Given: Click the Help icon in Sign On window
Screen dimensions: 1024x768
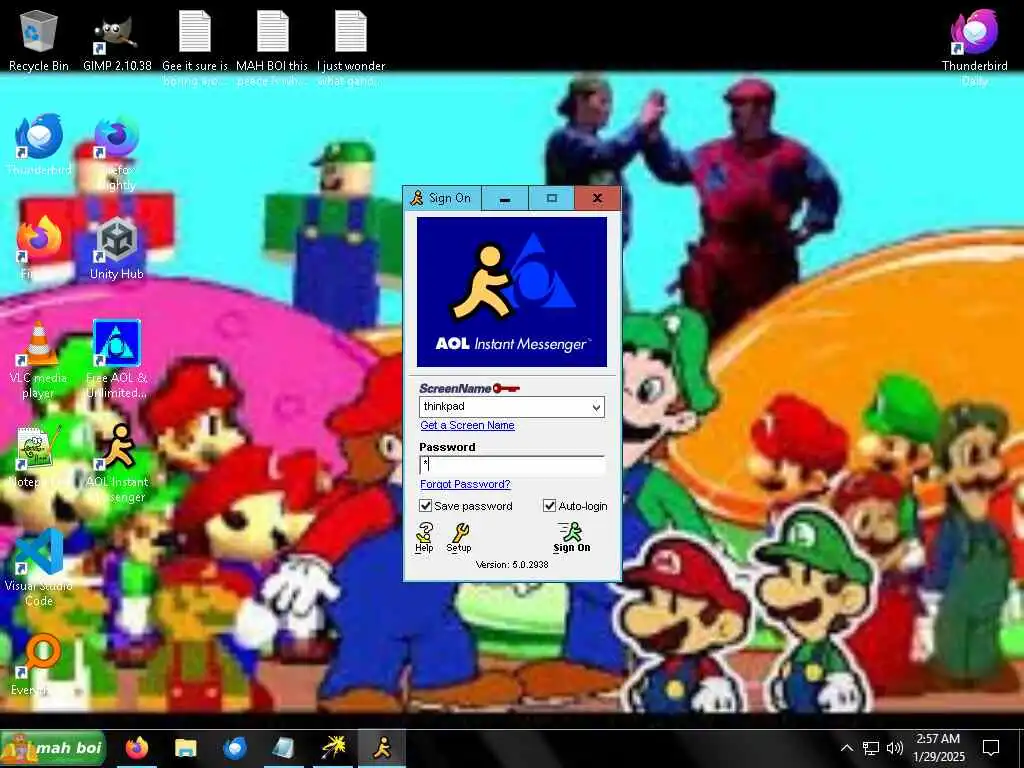Looking at the screenshot, I should [x=424, y=537].
